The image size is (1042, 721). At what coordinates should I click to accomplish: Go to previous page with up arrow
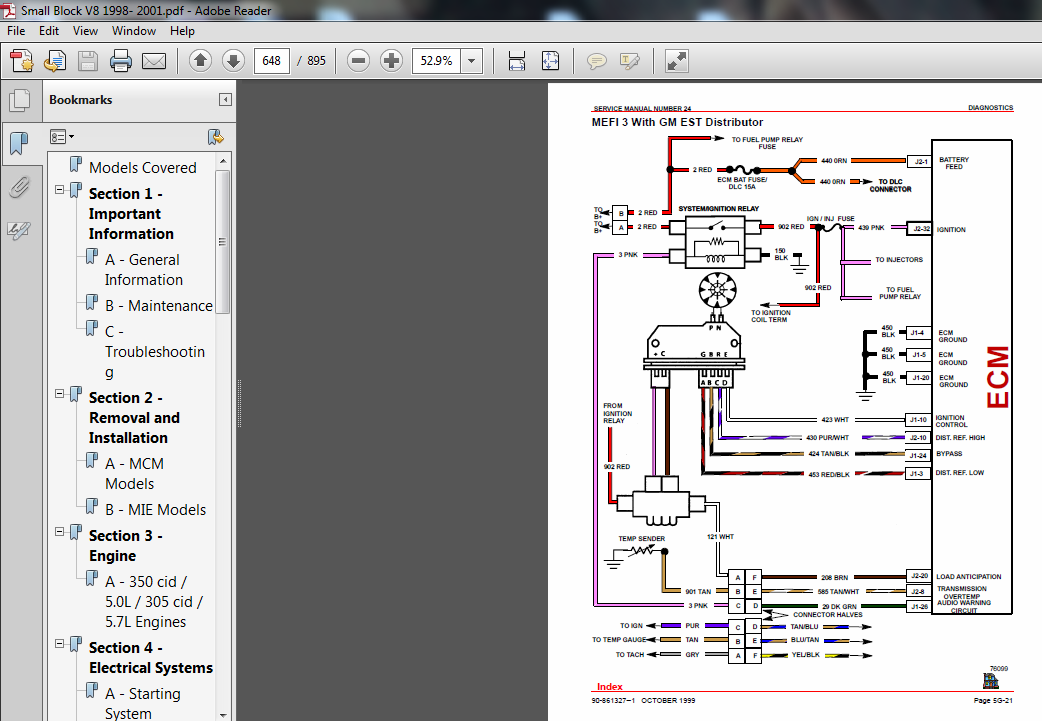(x=200, y=61)
